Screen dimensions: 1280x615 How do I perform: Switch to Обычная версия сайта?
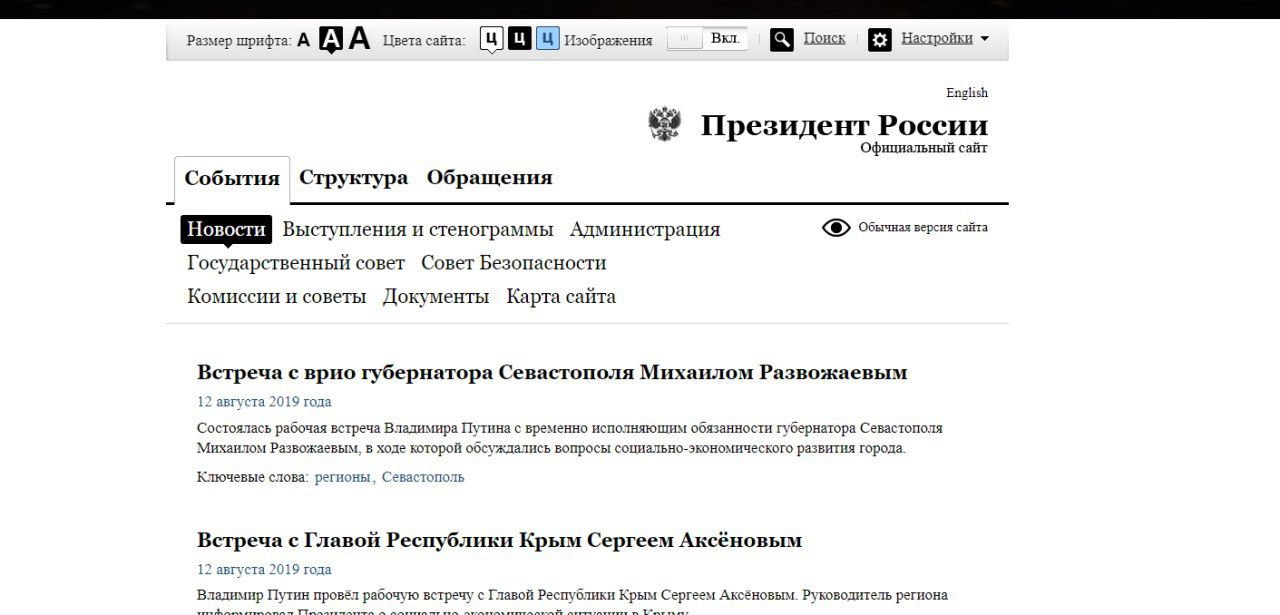pyautogui.click(x=923, y=228)
